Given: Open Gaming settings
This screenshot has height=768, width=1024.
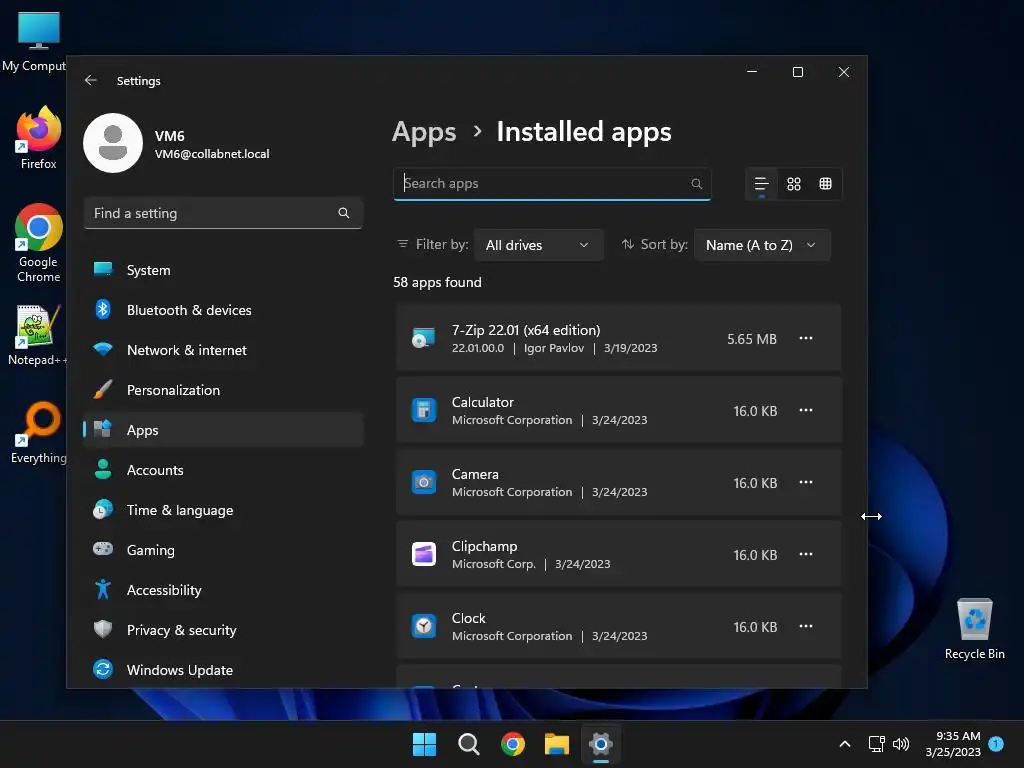Looking at the screenshot, I should point(223,550).
